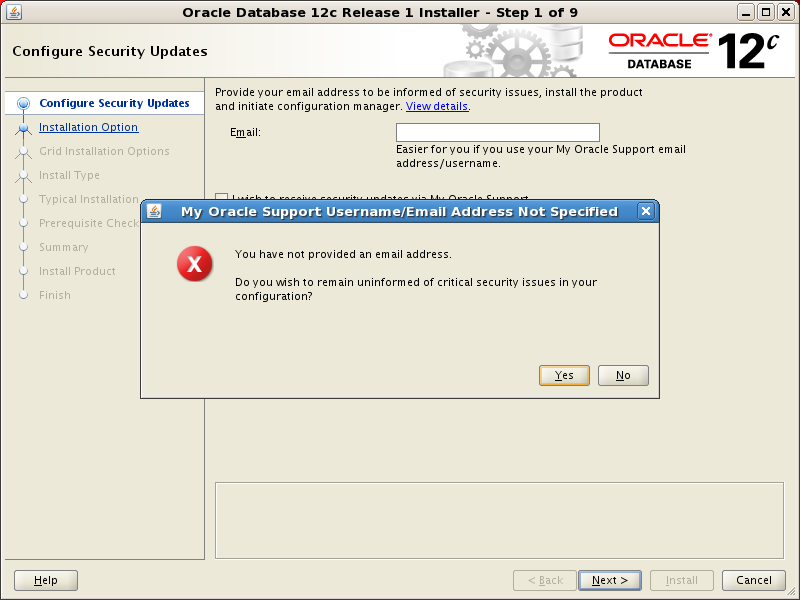
Task: Click the Configure Security Updates step bullet icon
Action: click(x=23, y=104)
